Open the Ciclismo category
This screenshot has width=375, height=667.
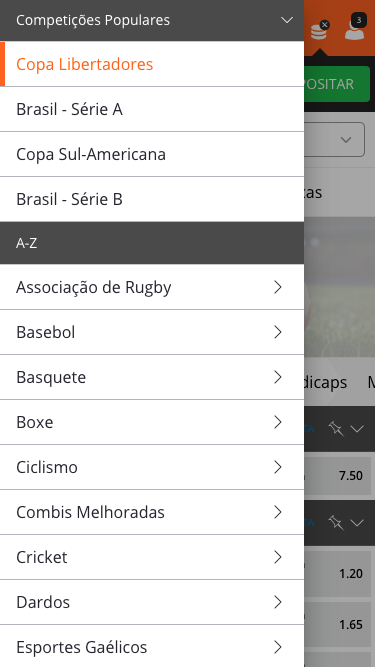[x=152, y=467]
